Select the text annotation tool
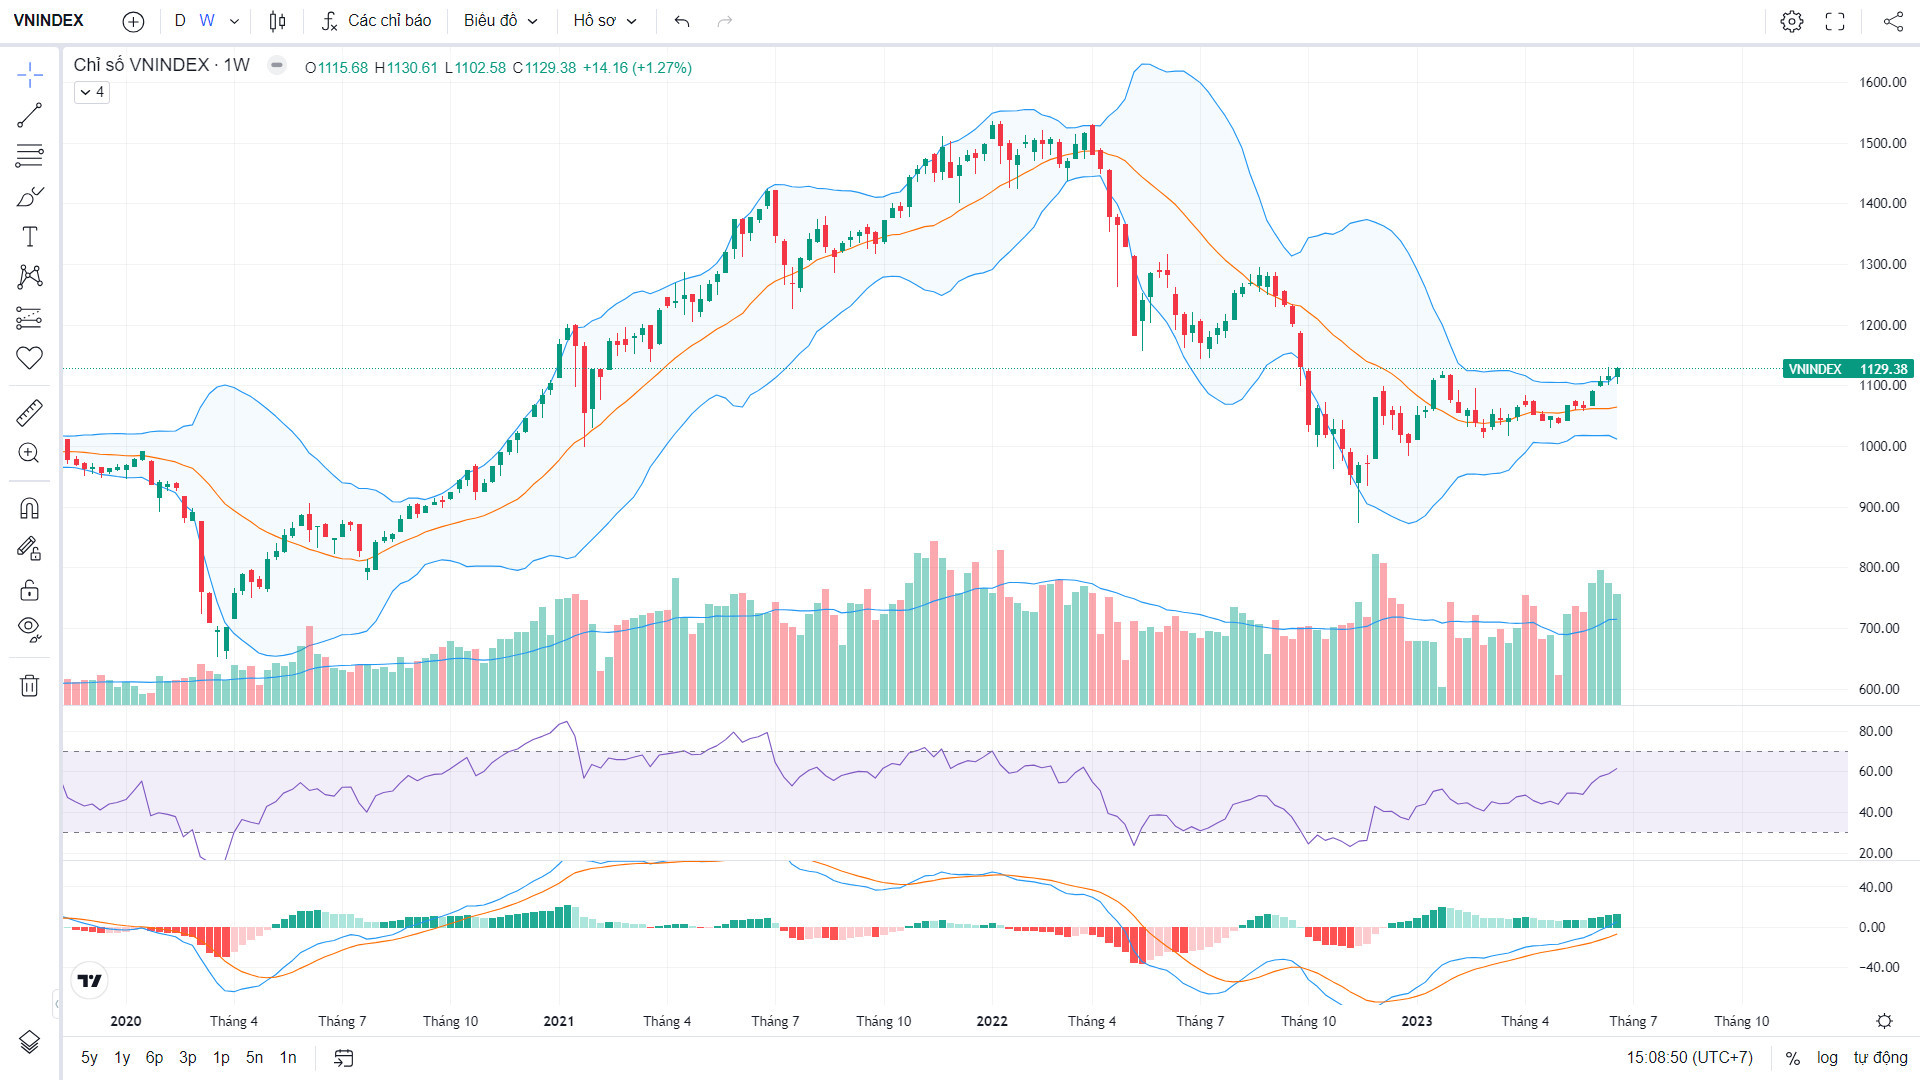Screen dimensions: 1920x1080 tap(30, 237)
